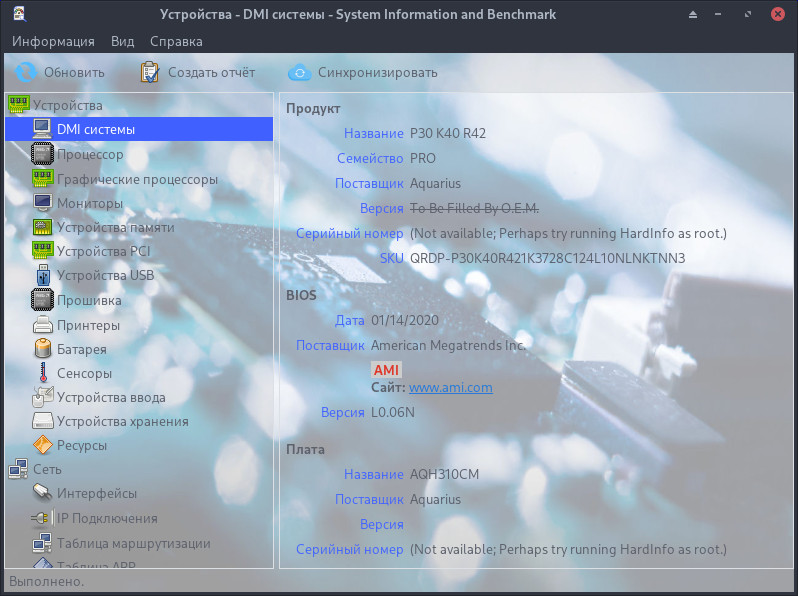Select the Сеть category label
Screen dimensions: 798x596
click(x=47, y=469)
